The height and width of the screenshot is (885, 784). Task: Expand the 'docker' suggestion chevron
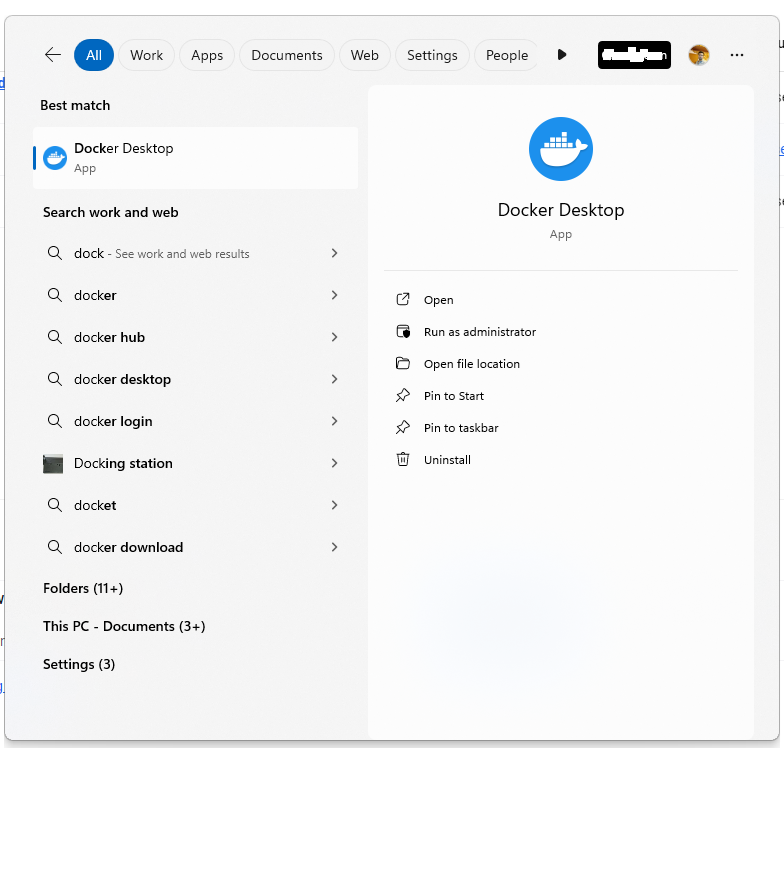coord(334,295)
